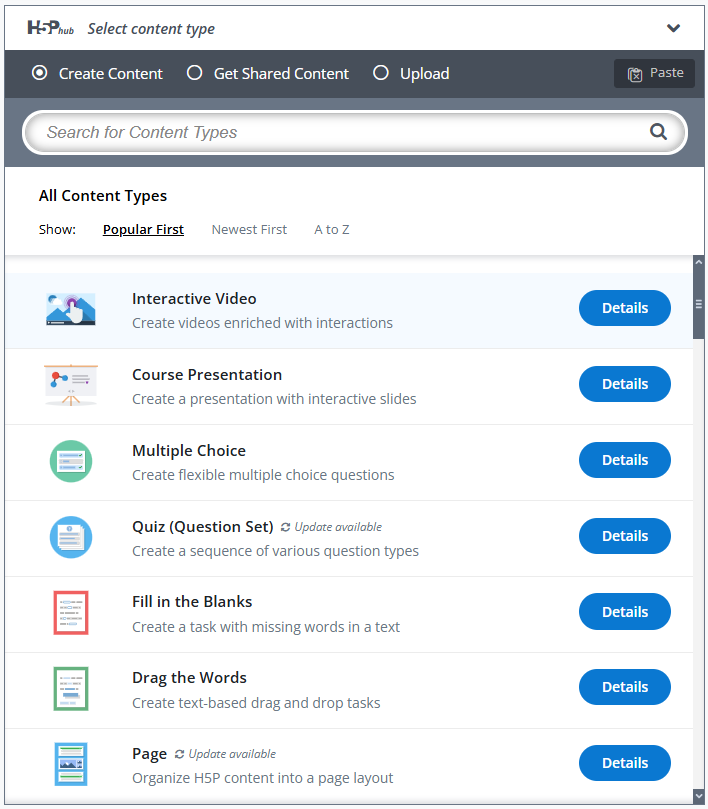Open Details for Interactive Video
708x809 pixels.
[625, 308]
